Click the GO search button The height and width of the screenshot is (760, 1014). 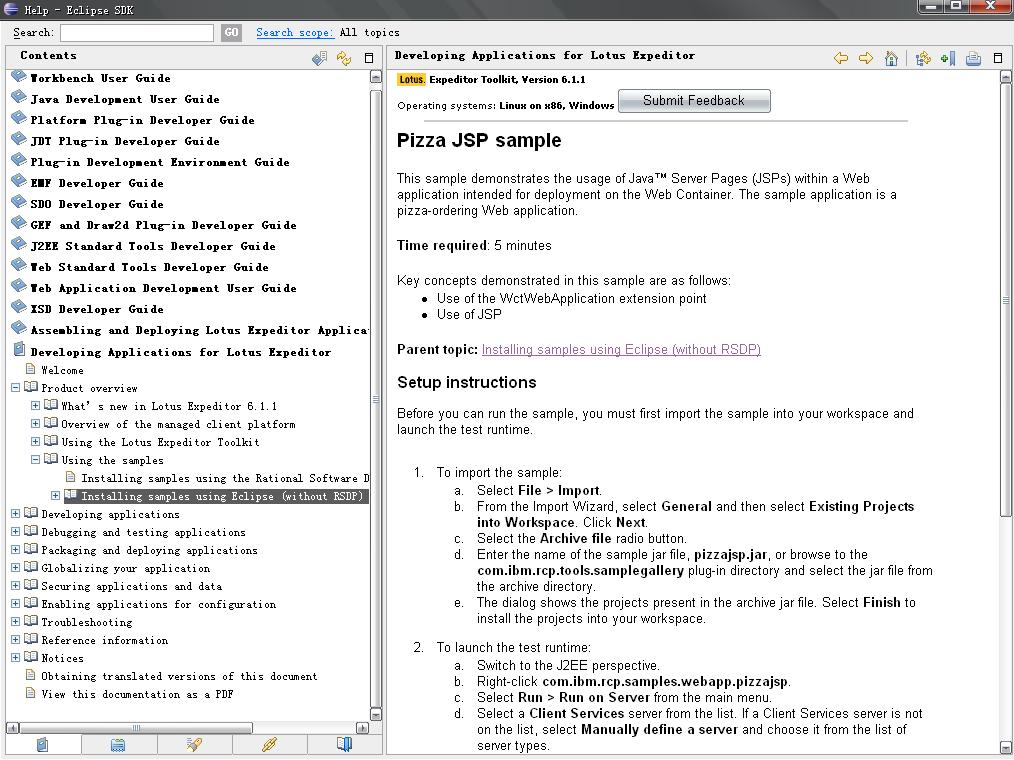point(232,32)
